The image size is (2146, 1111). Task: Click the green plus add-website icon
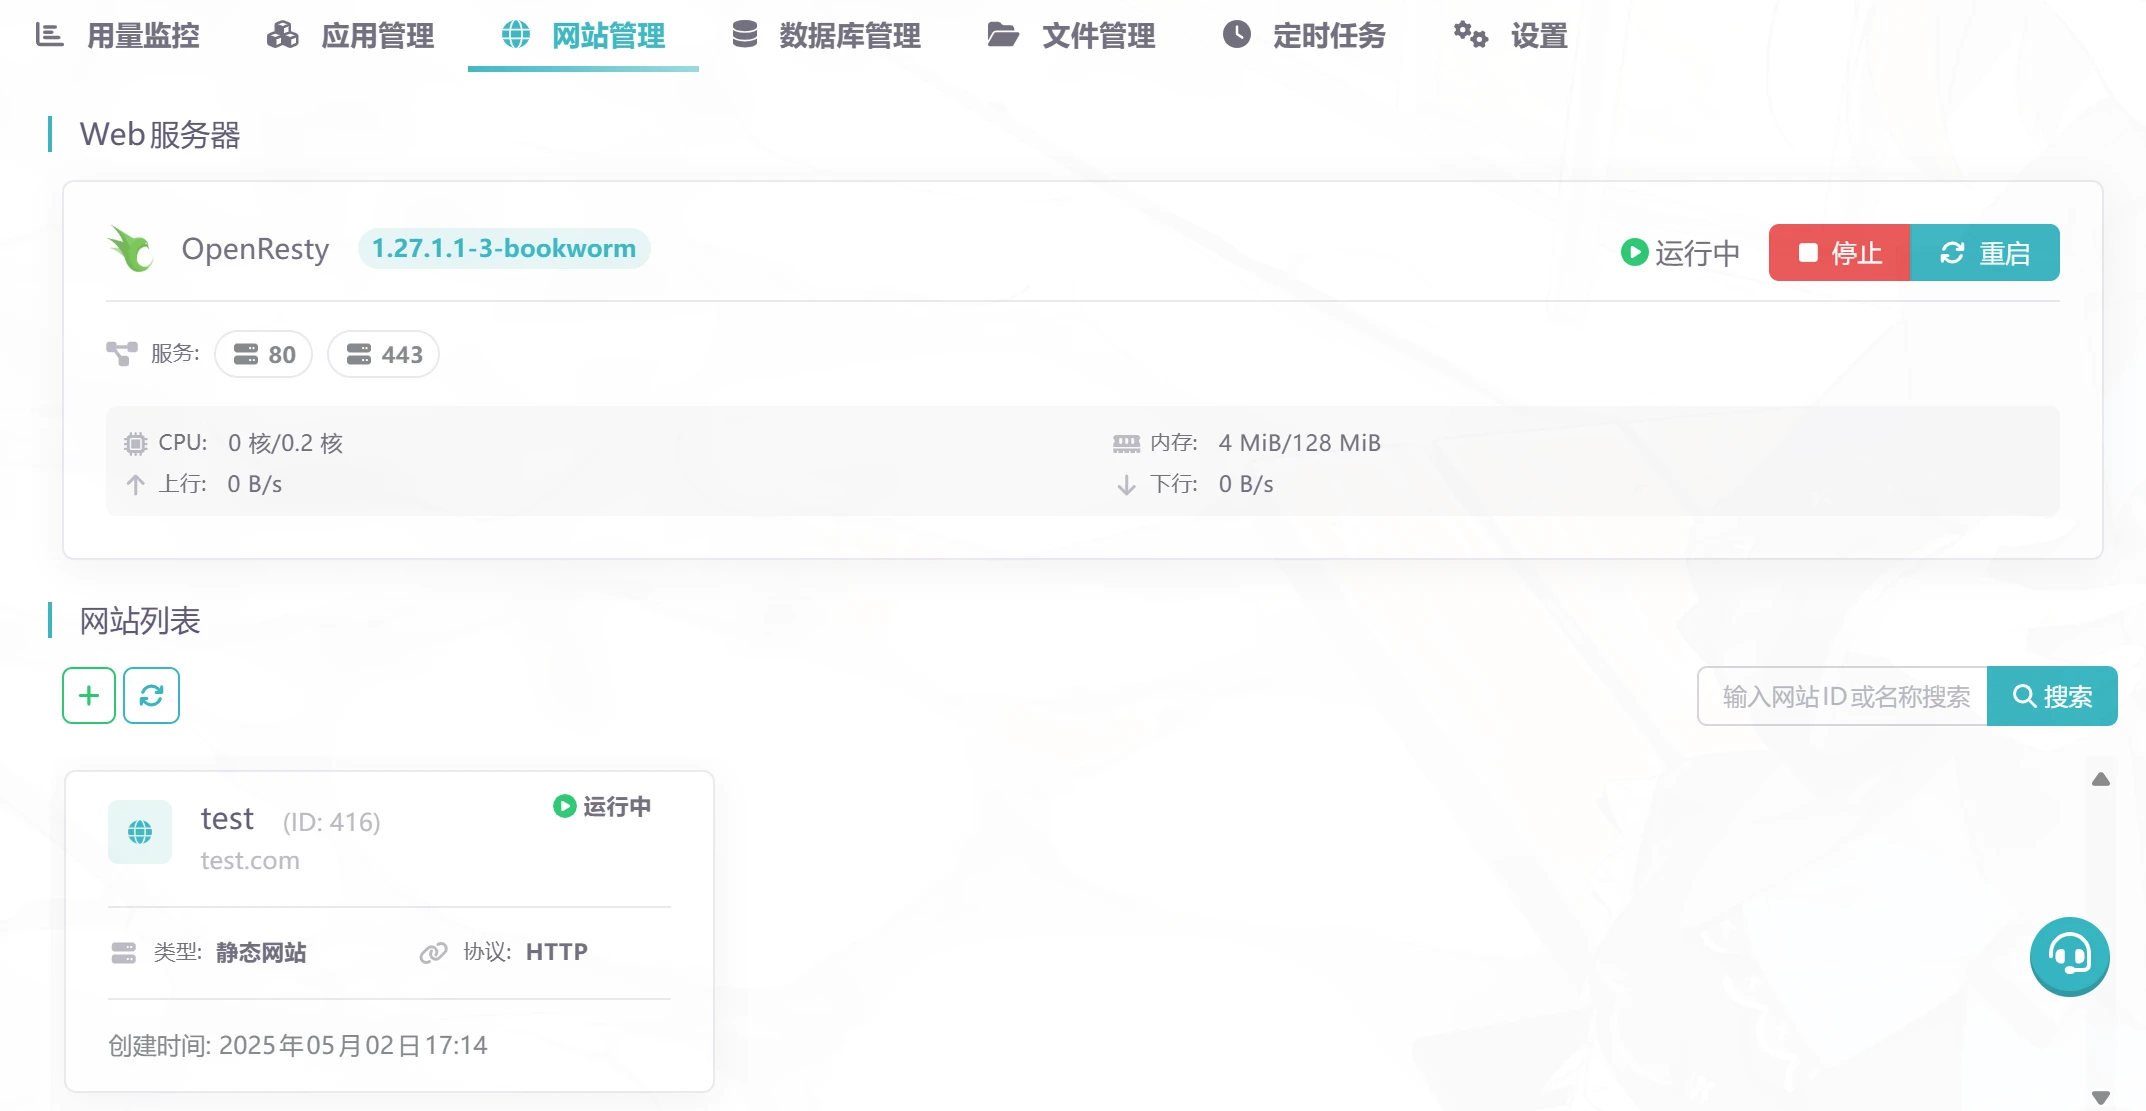click(x=89, y=695)
